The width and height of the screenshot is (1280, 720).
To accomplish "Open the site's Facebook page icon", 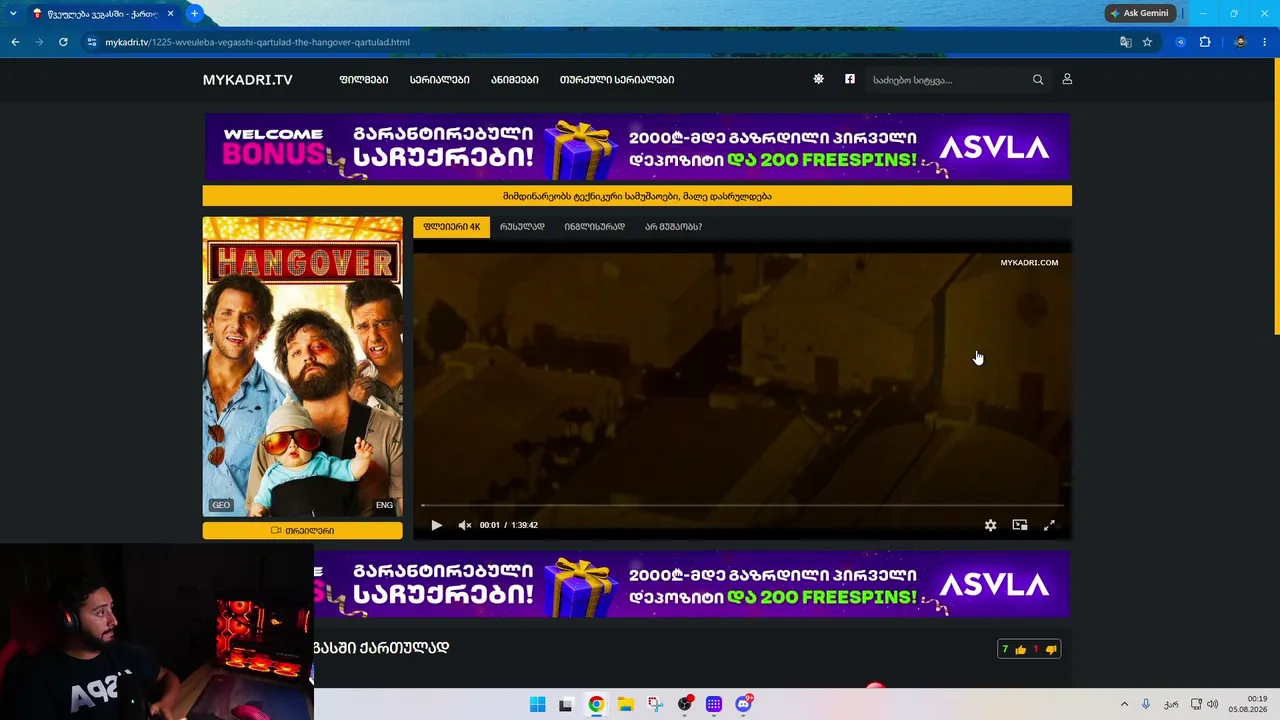I will pos(850,79).
